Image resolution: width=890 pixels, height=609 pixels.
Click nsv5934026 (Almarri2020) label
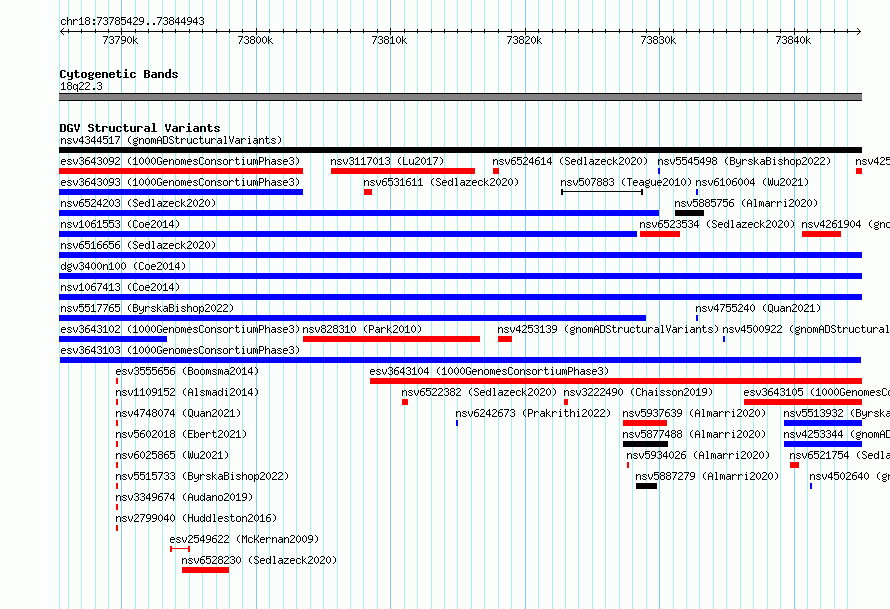click(x=698, y=455)
